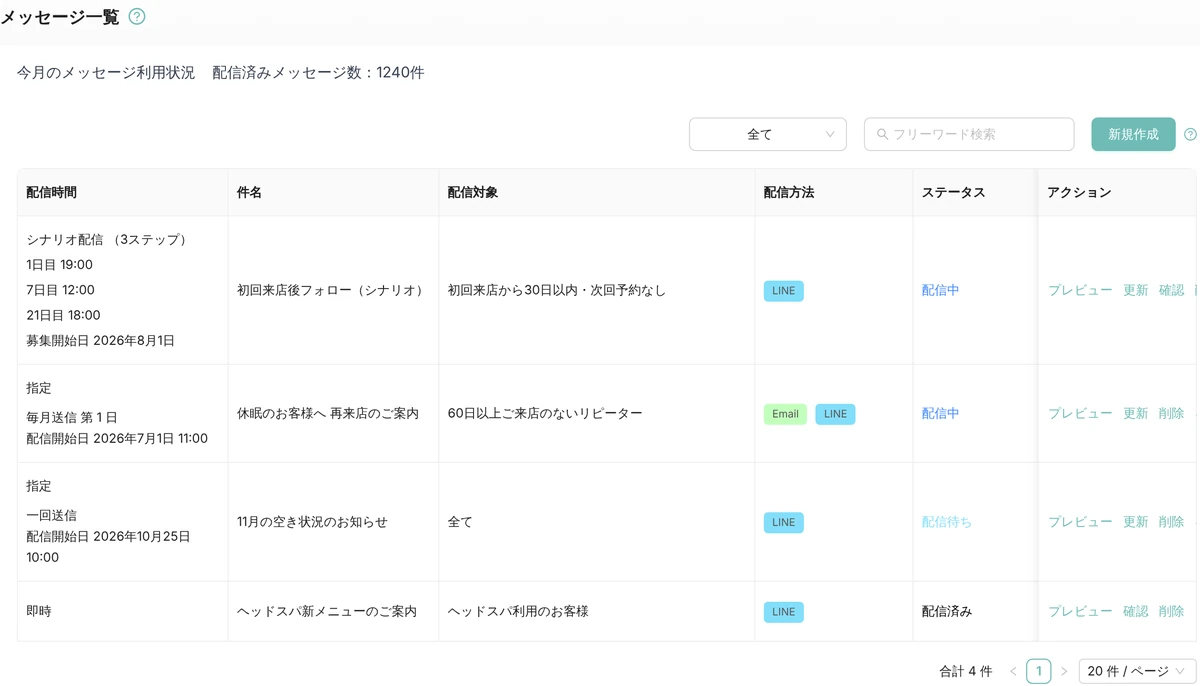The image size is (1200, 686).
Task: Click LINE tag in 休眠のお客様へ row
Action: (835, 414)
